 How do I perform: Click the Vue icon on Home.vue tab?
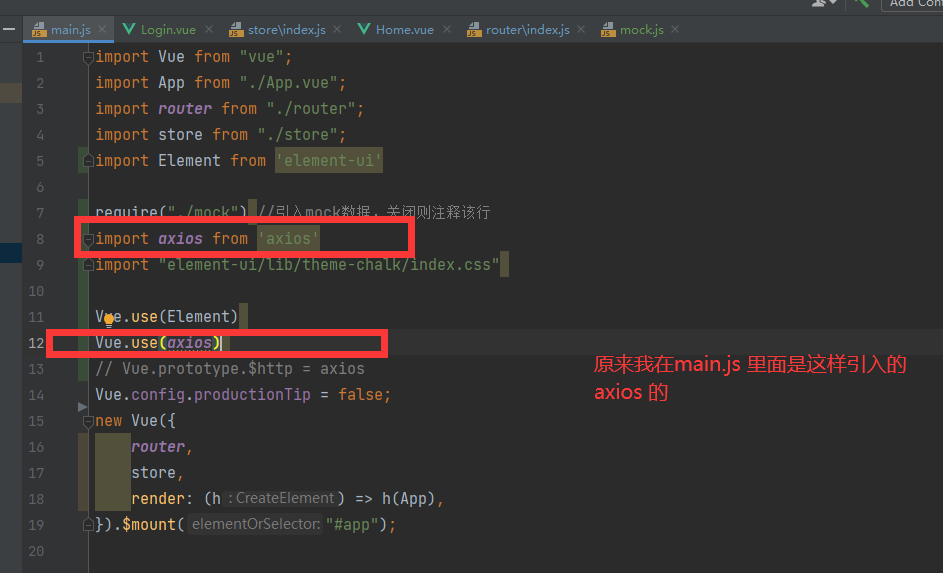363,29
